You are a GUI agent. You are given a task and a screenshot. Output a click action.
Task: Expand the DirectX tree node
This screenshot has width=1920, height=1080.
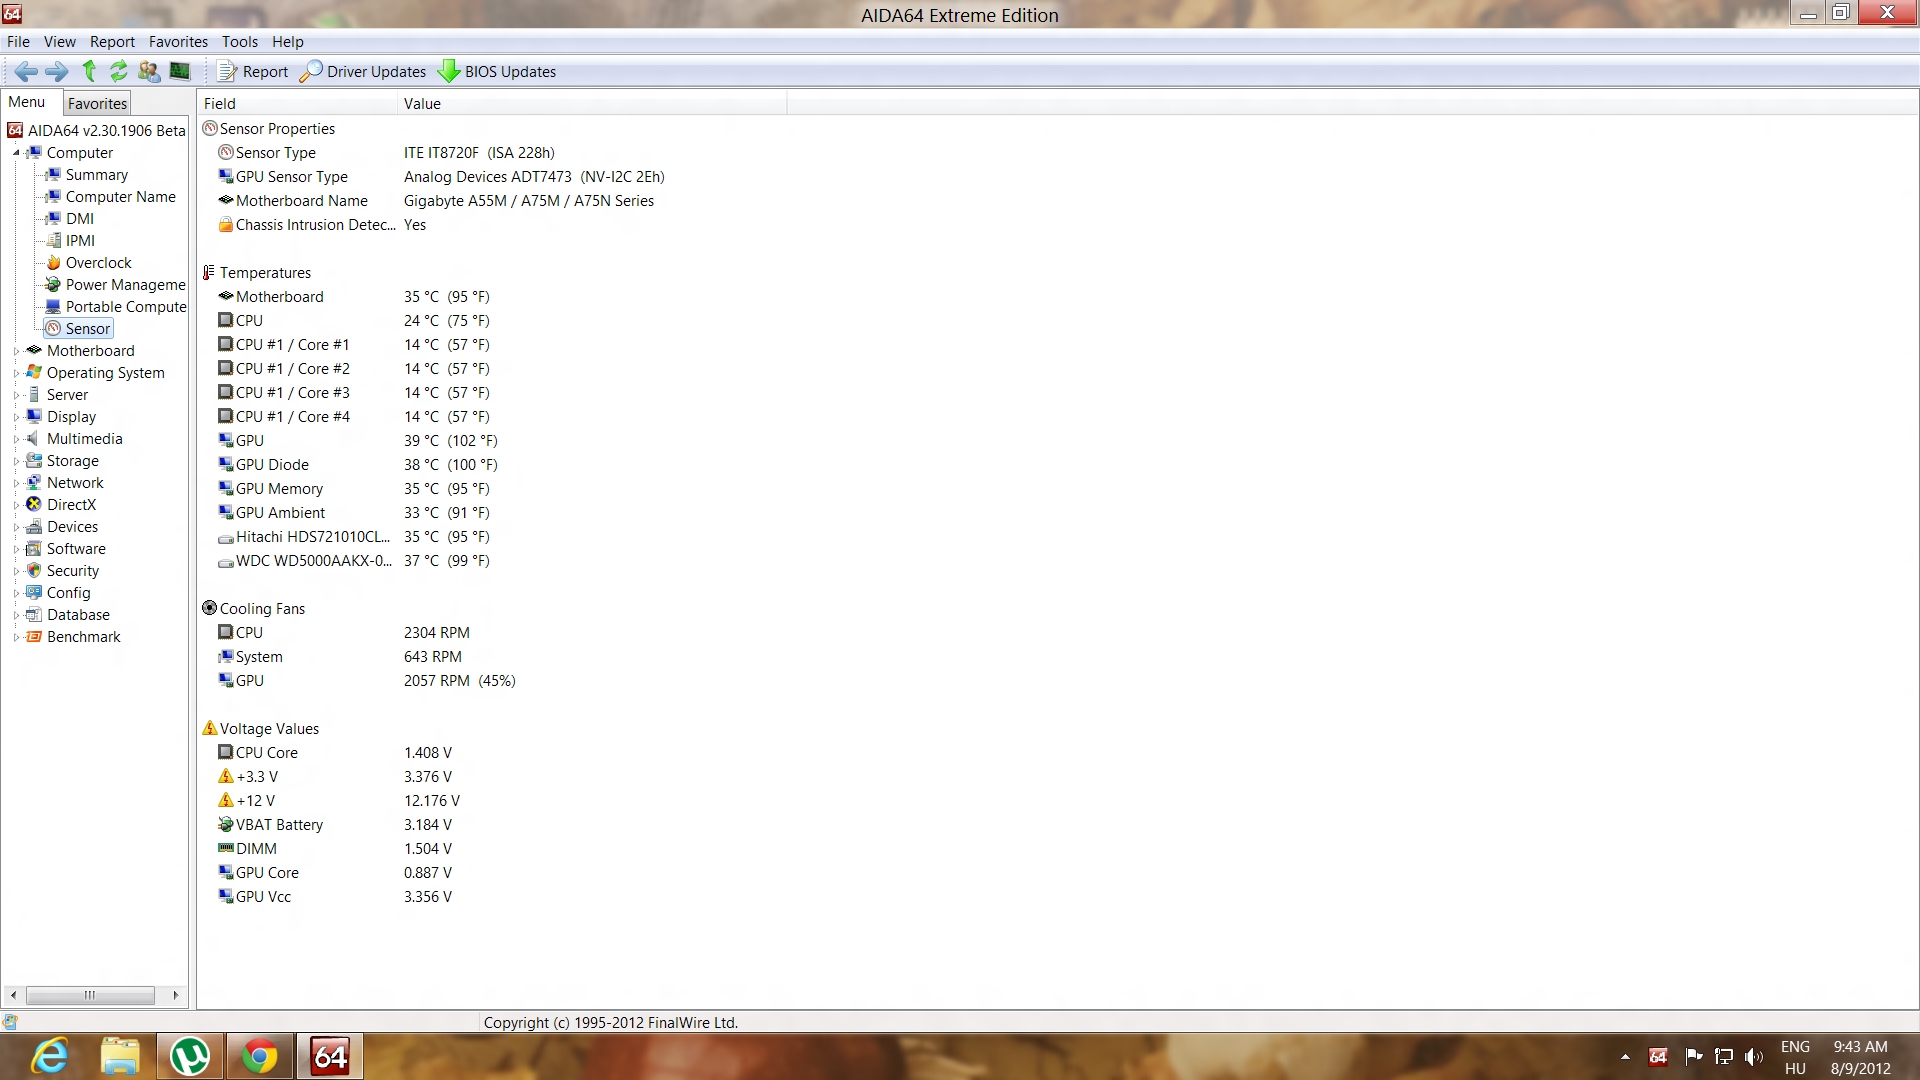tap(16, 505)
